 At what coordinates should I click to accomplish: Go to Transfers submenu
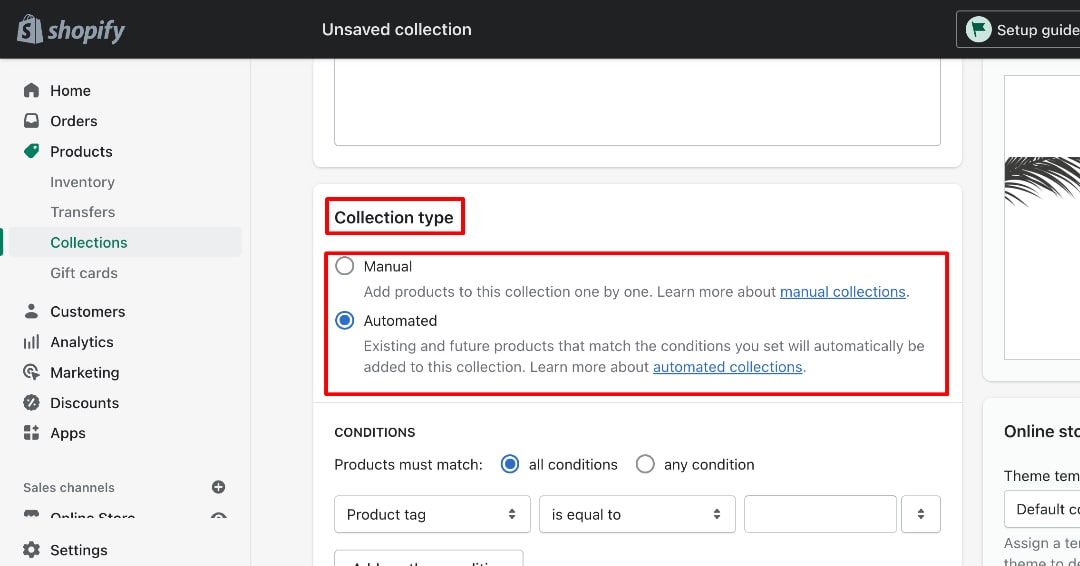pos(83,212)
